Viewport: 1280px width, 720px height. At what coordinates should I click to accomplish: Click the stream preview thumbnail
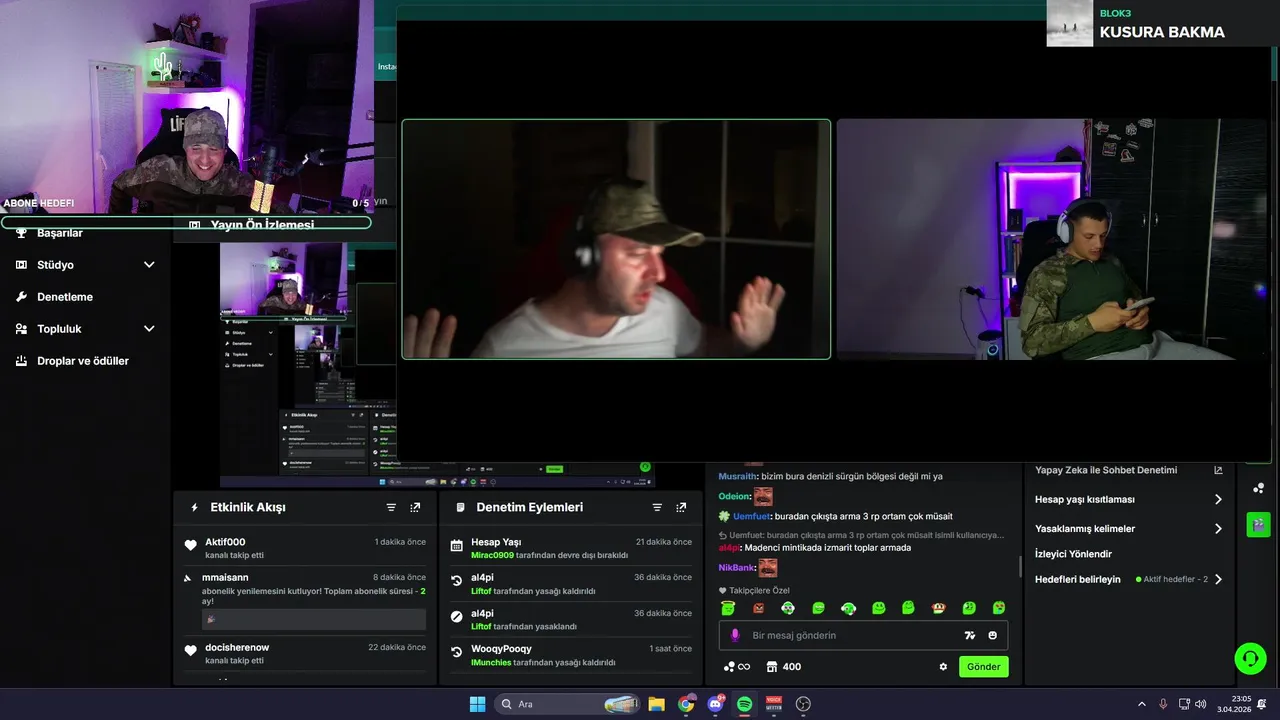(x=308, y=365)
